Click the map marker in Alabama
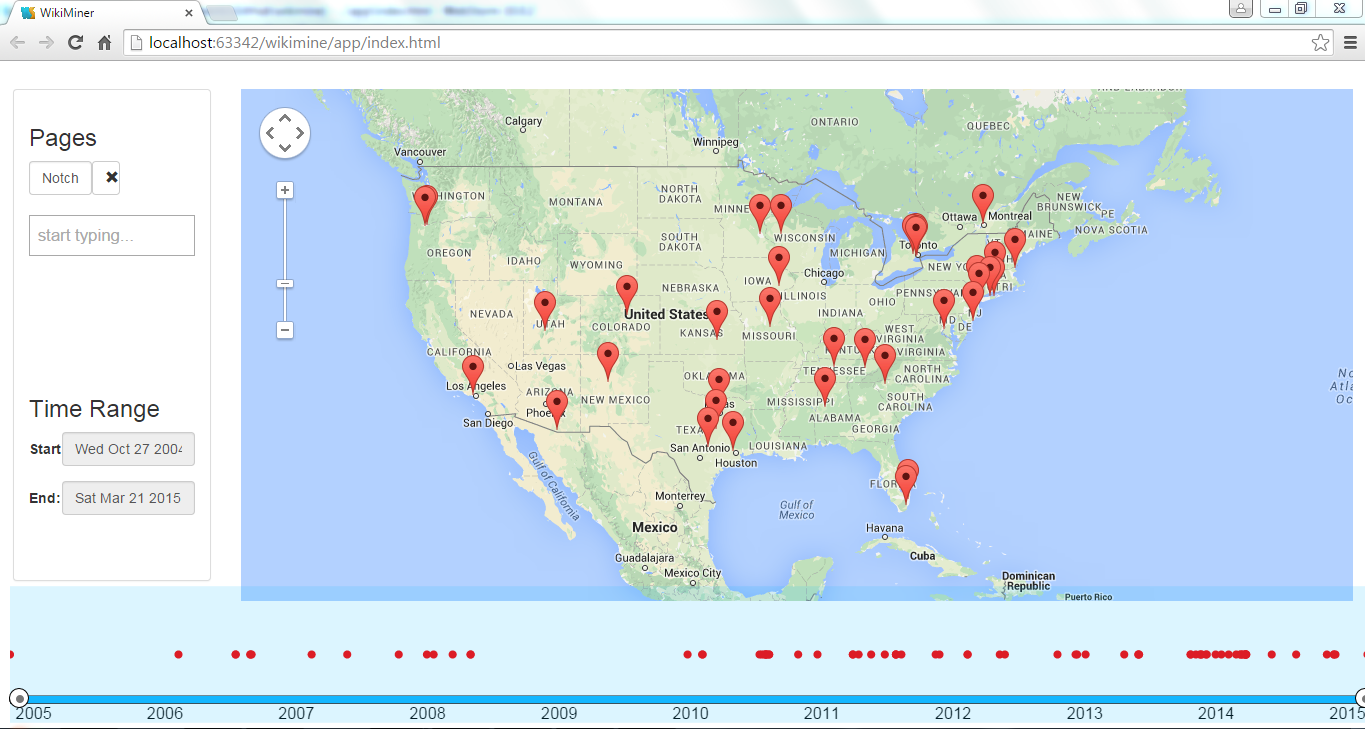This screenshot has width=1365, height=729. (x=825, y=386)
